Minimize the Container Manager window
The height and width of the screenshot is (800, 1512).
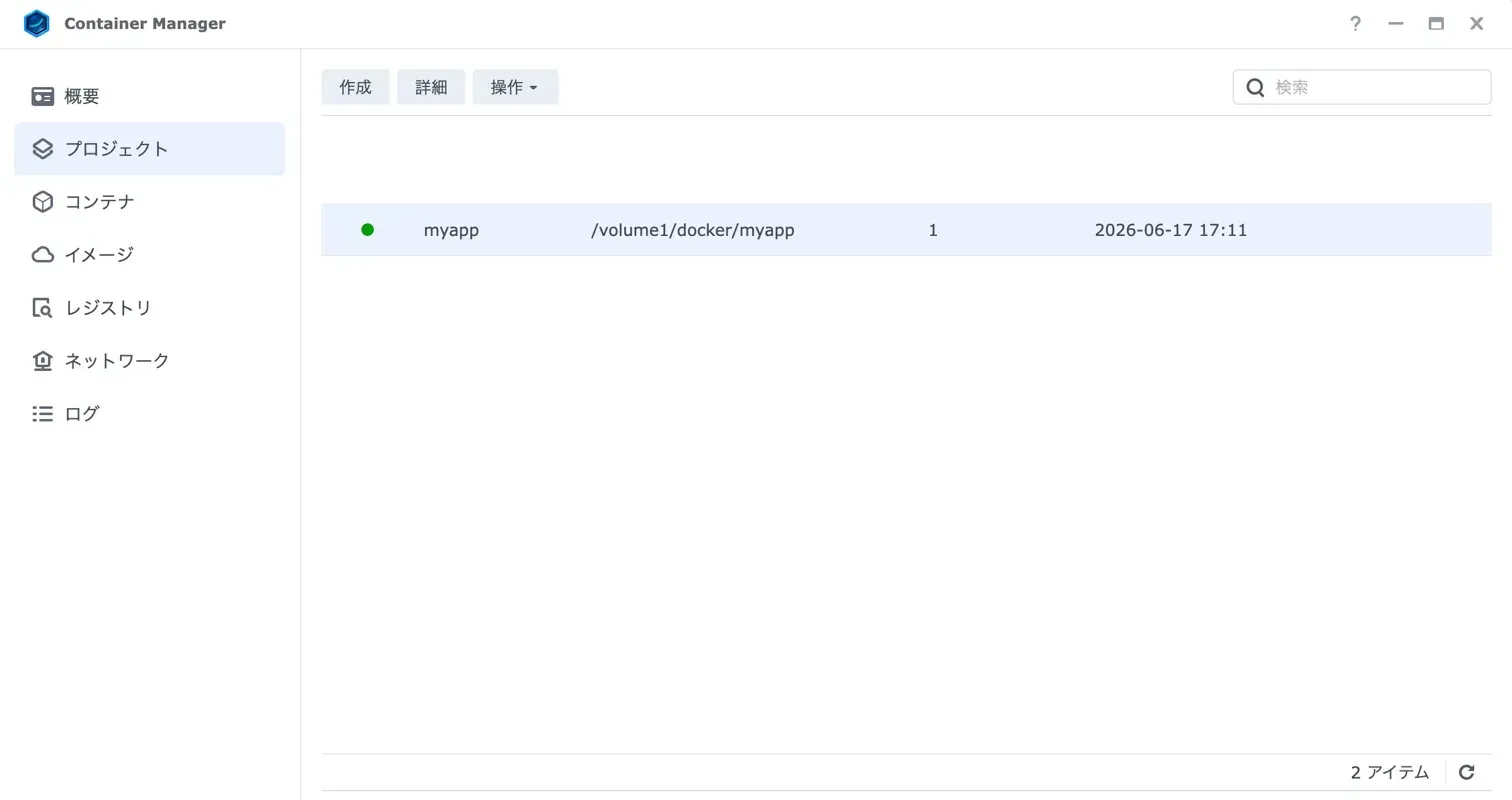click(x=1396, y=24)
